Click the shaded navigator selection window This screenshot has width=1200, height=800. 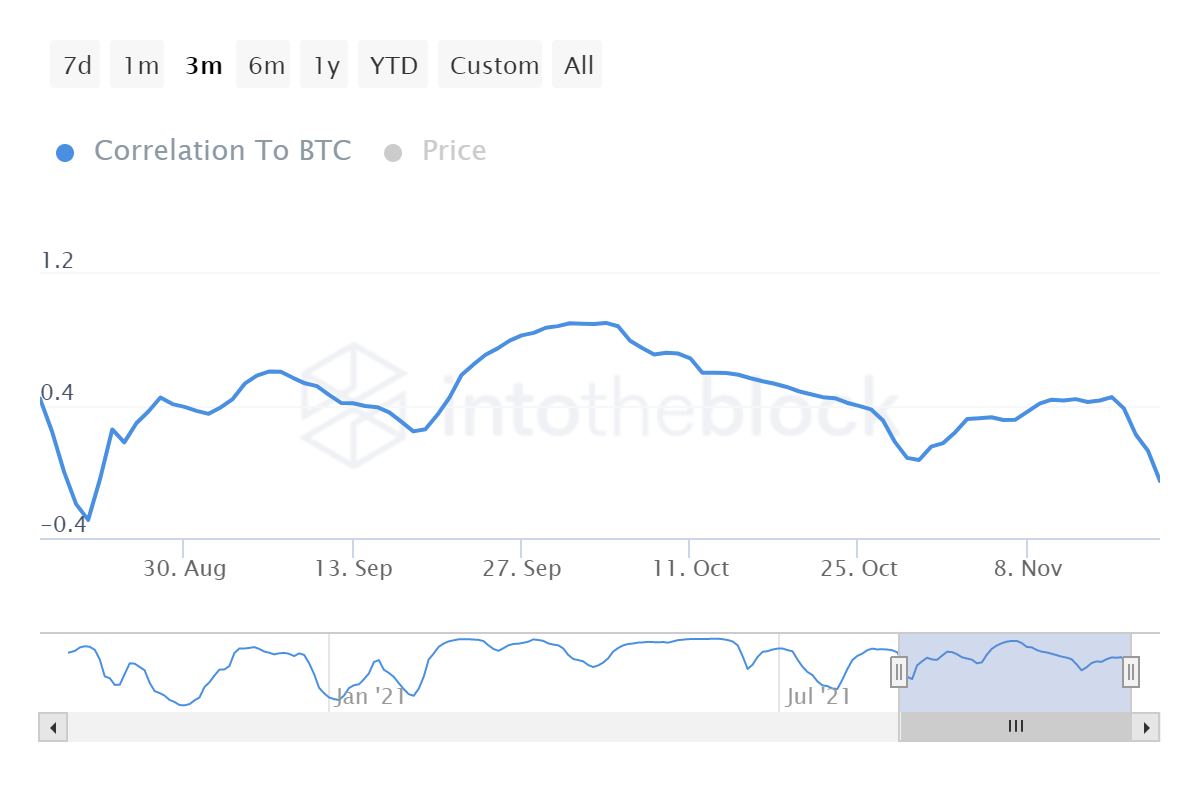tap(1015, 690)
